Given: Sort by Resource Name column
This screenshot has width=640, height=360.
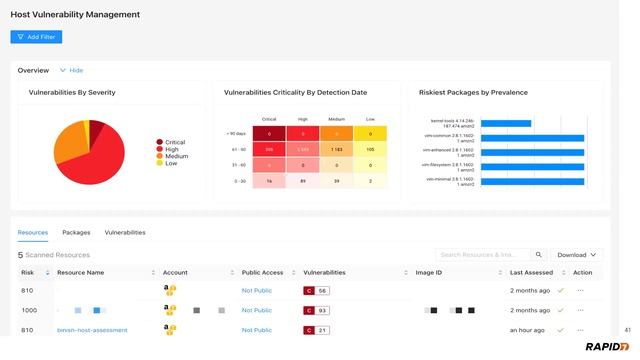Looking at the screenshot, I should click(x=153, y=273).
